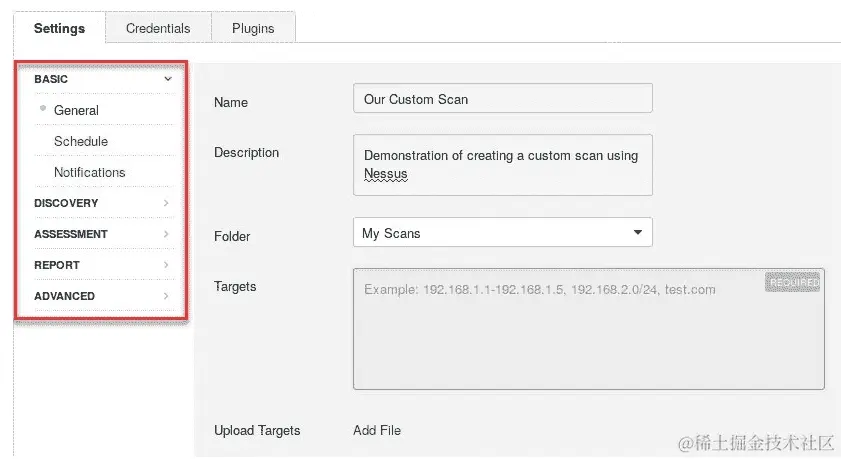Click the DISCOVERY section label

pyautogui.click(x=66, y=203)
